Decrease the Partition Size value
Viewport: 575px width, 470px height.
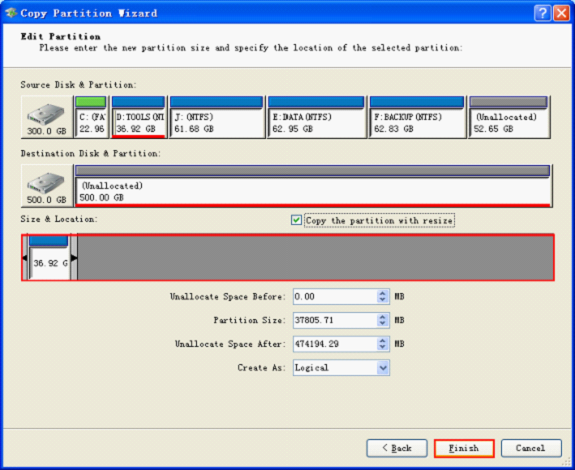(383, 323)
